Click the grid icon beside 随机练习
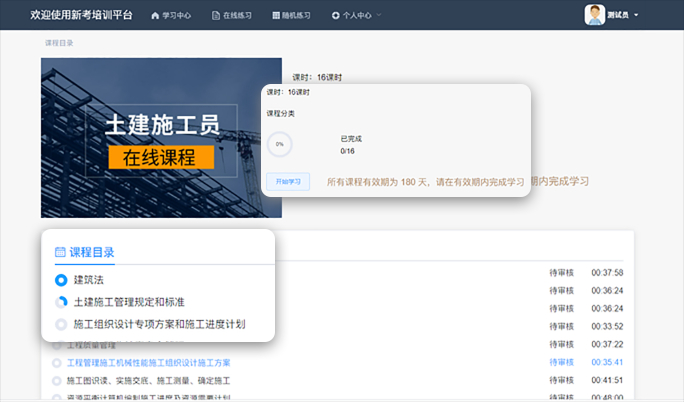Image resolution: width=684 pixels, height=402 pixels. tap(275, 16)
